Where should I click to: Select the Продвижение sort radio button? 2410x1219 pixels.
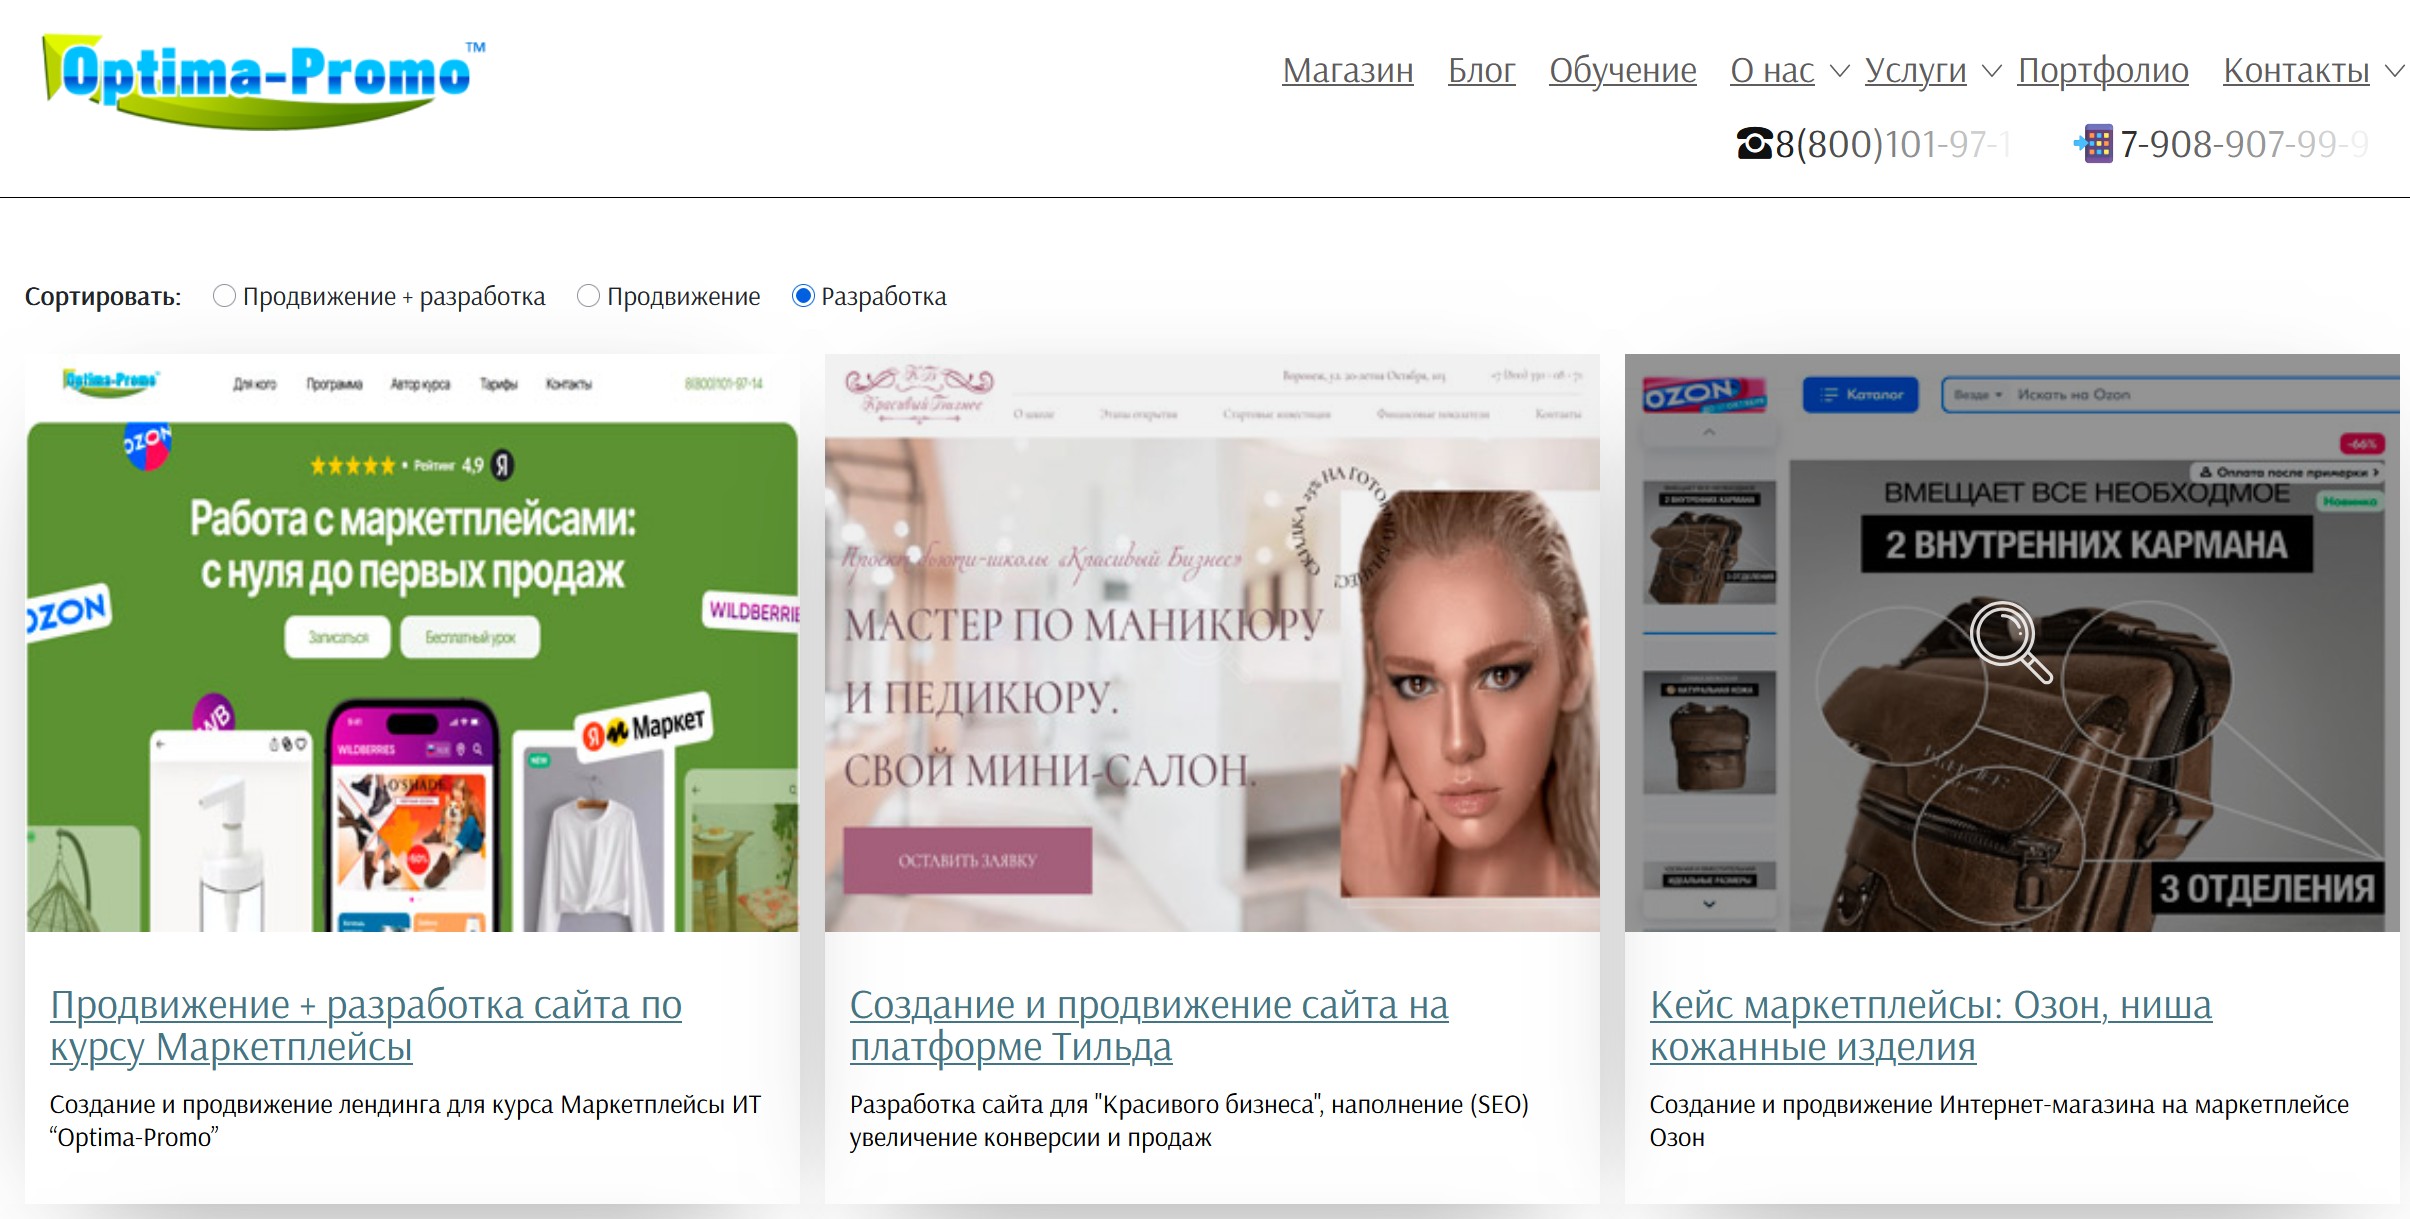pyautogui.click(x=588, y=296)
